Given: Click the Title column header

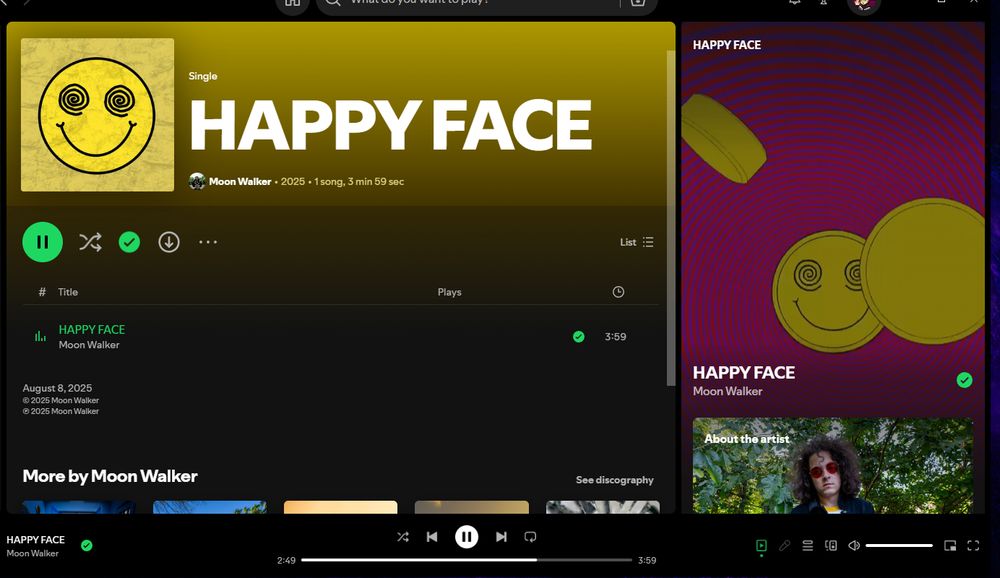Looking at the screenshot, I should click(x=68, y=292).
